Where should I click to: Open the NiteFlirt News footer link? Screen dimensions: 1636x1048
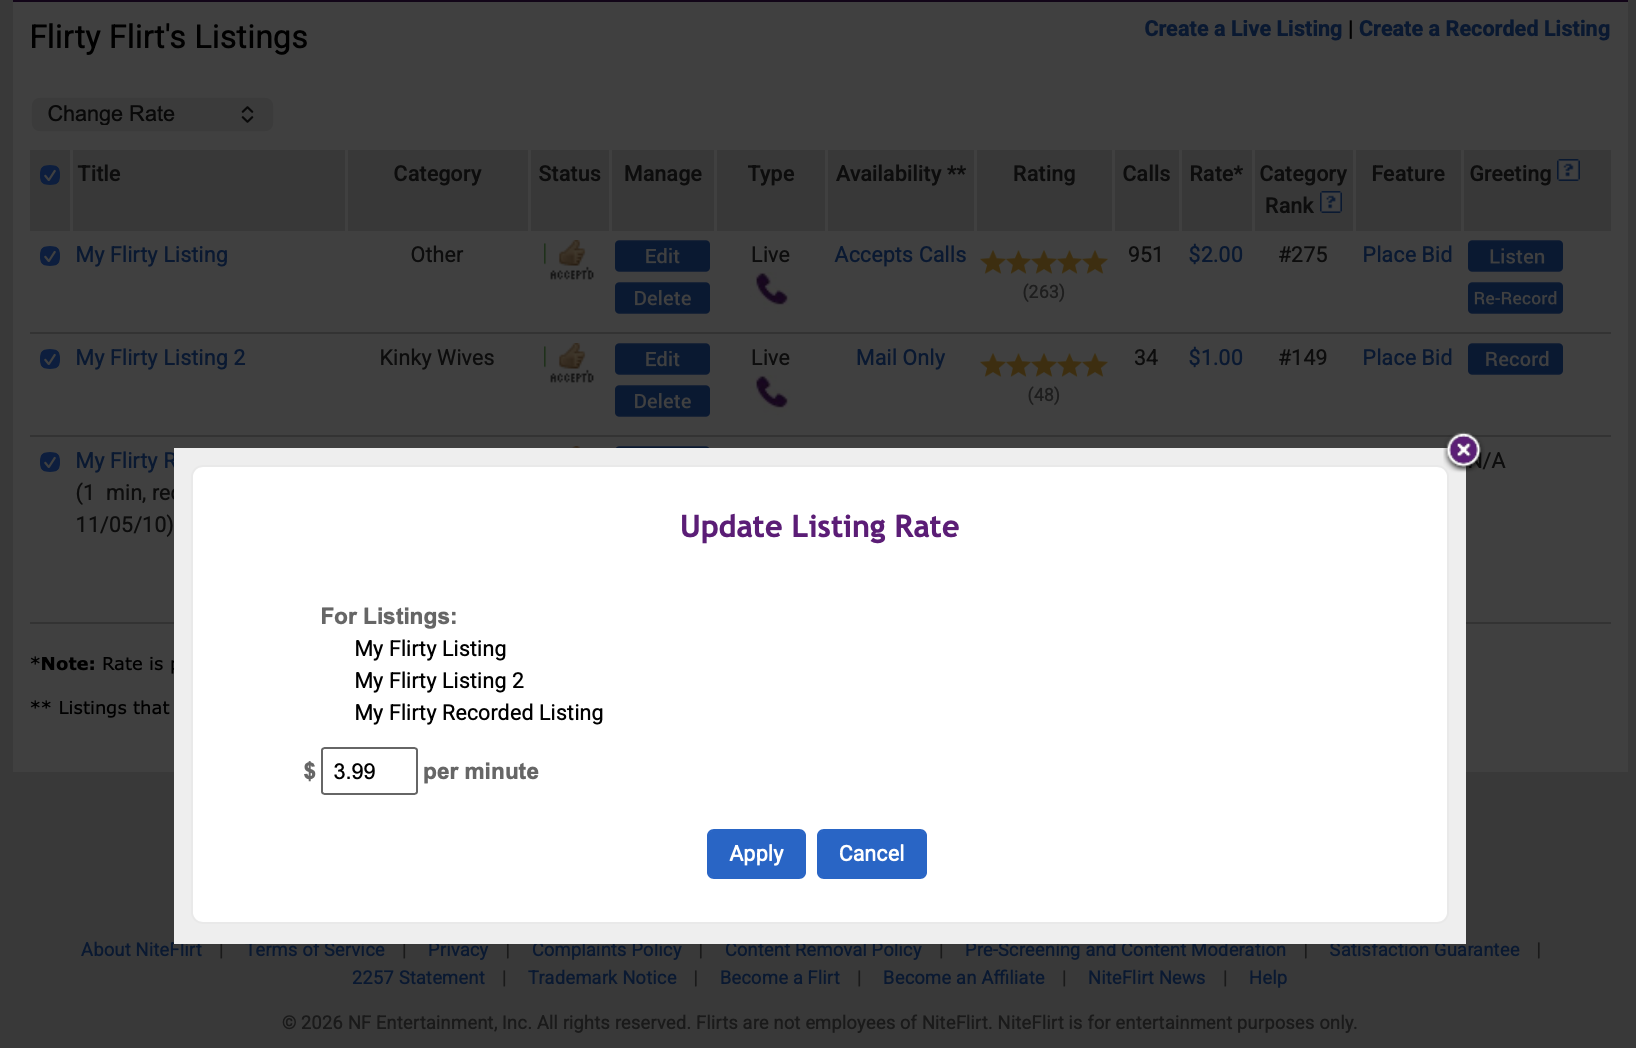click(1146, 978)
